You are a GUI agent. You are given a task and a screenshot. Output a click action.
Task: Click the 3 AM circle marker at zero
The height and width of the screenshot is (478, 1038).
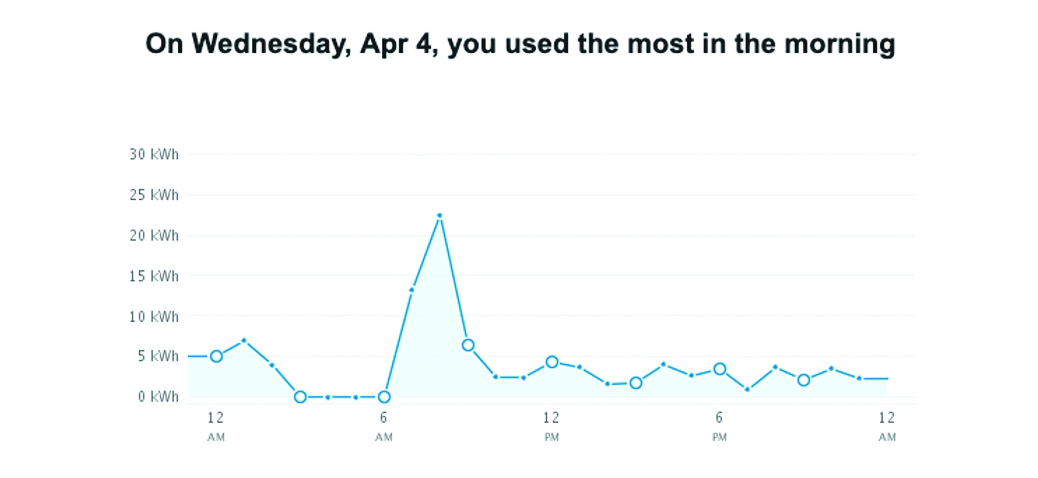300,397
